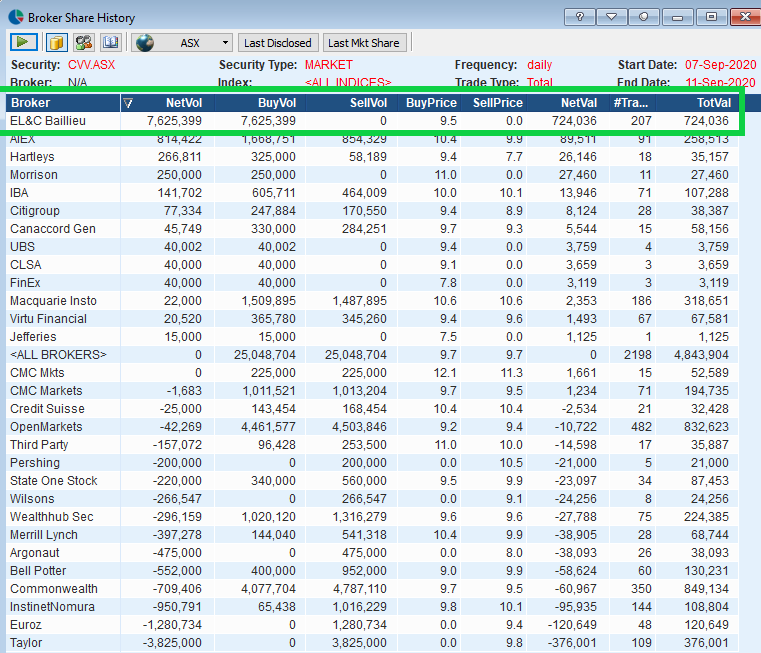
Task: Select the InstinetNomura broker row
Action: pos(372,606)
